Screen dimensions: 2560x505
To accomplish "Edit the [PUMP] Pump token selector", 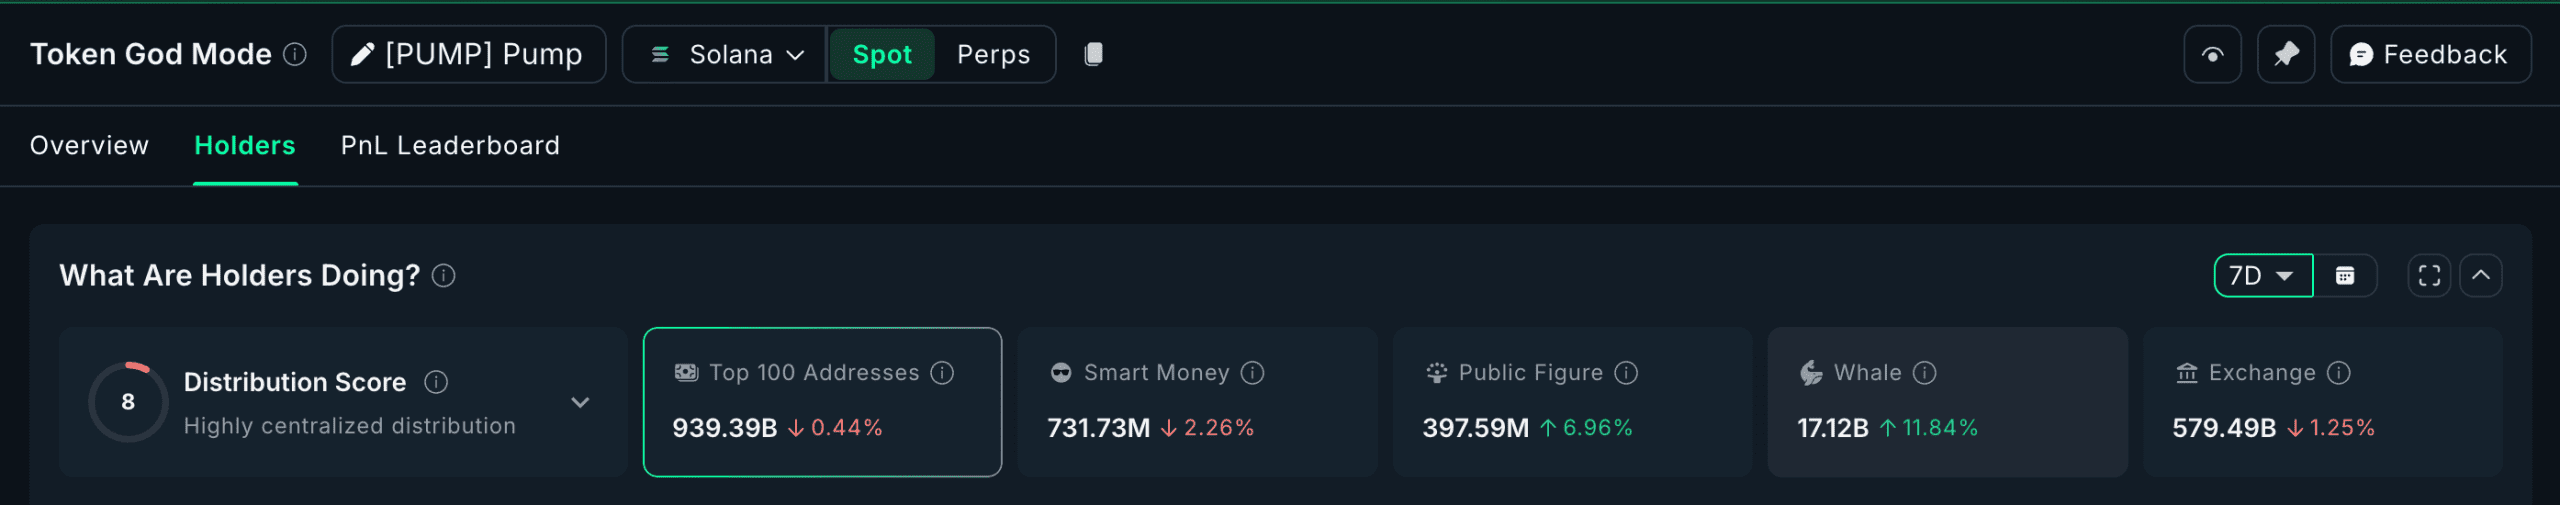I will (x=469, y=55).
